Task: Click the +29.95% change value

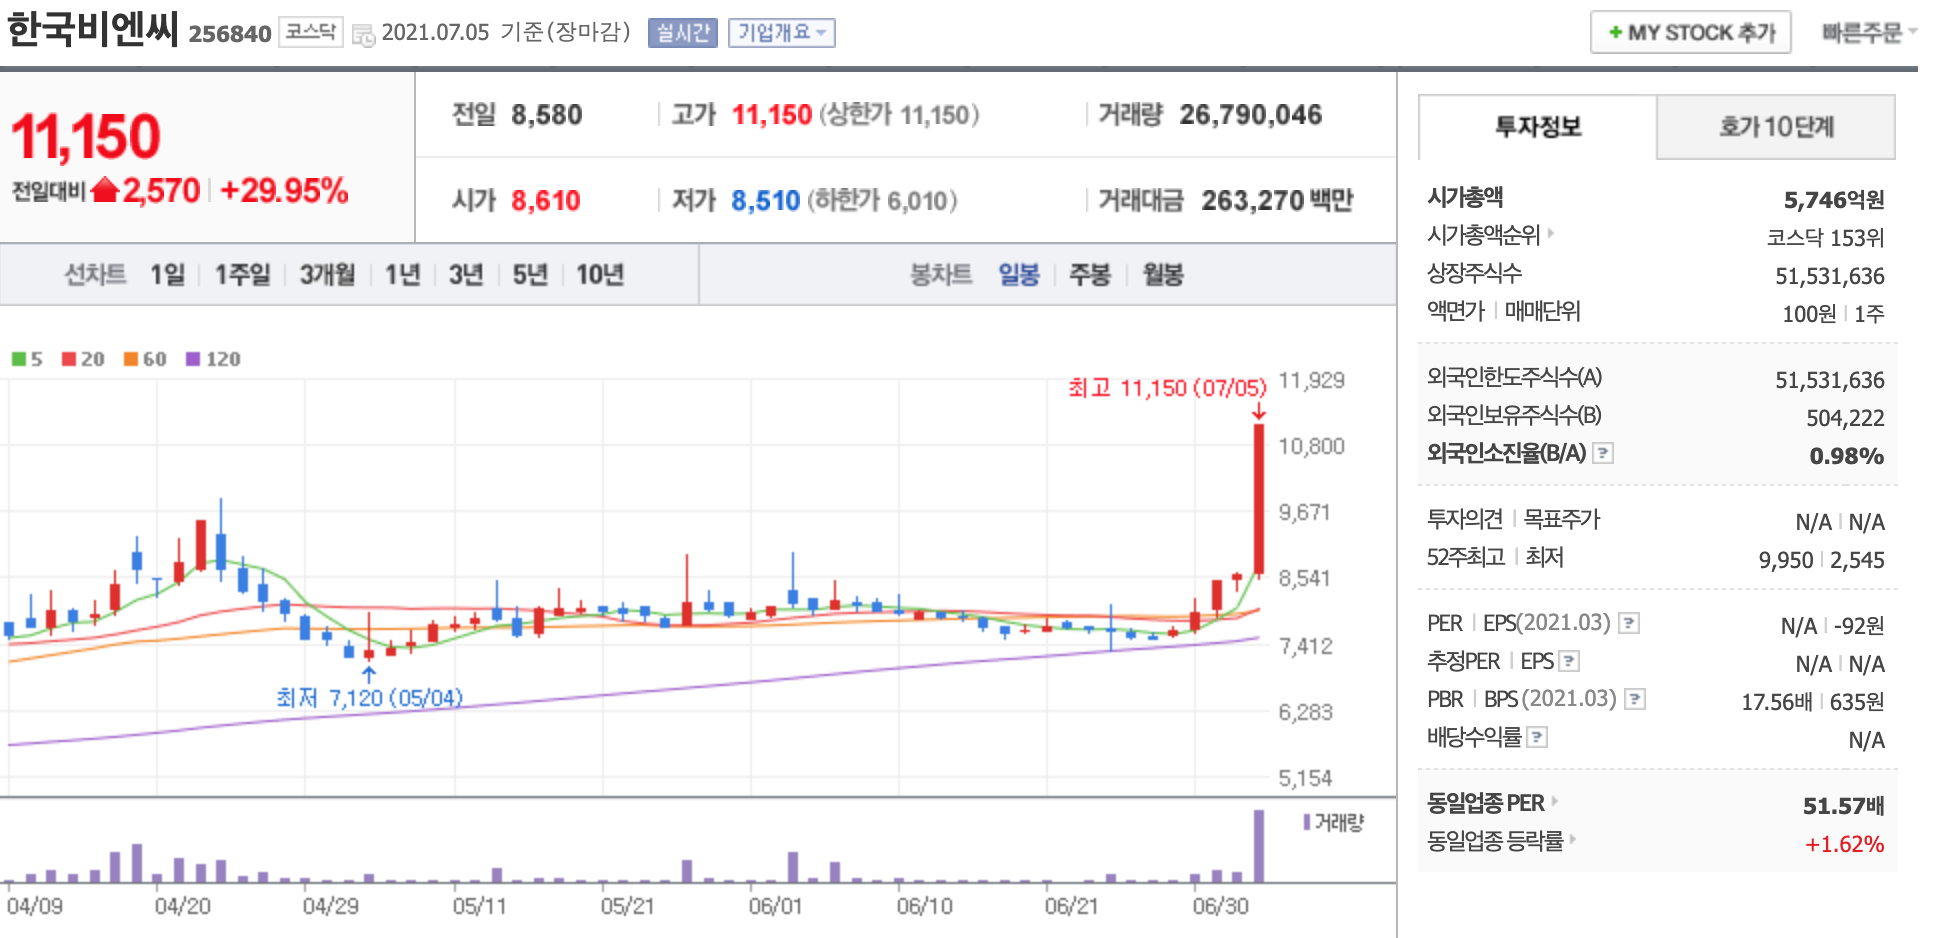Action: 284,190
